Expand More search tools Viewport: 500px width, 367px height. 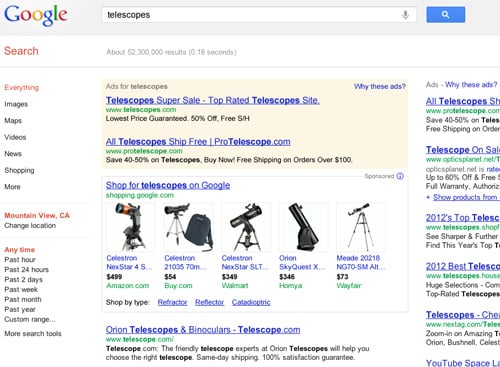33,334
